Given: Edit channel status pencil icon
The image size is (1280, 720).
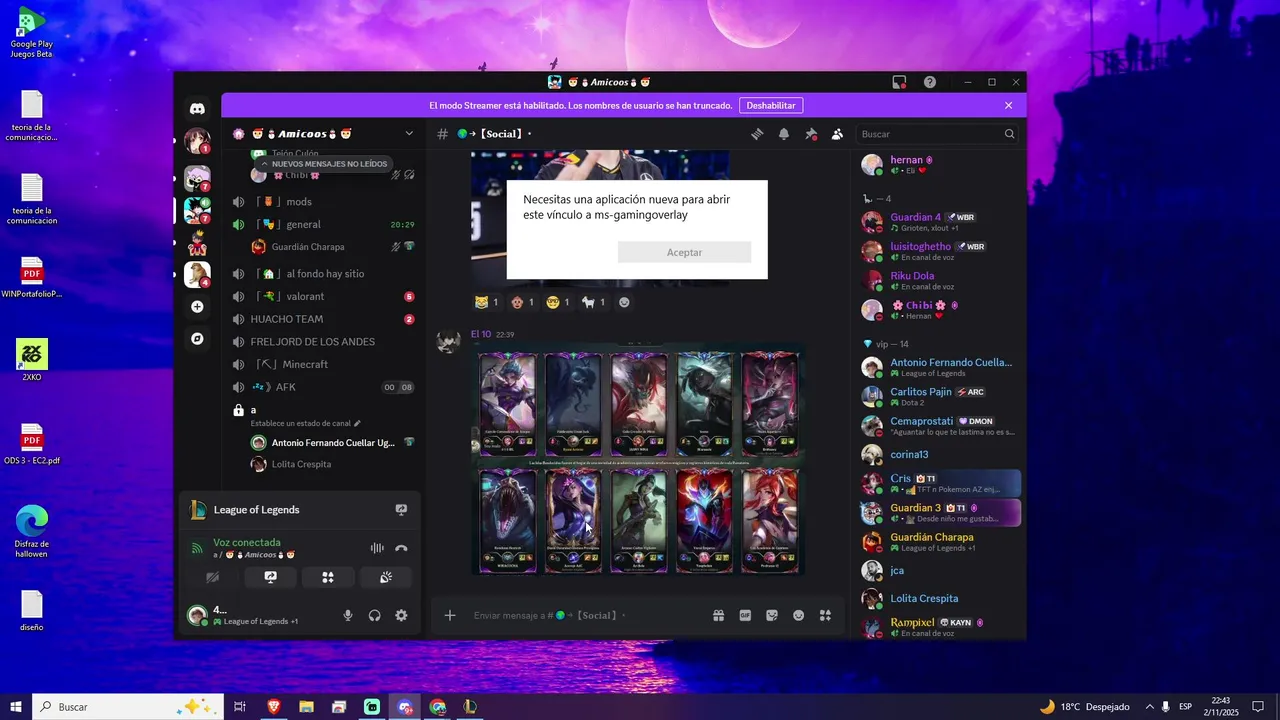Looking at the screenshot, I should click(357, 423).
